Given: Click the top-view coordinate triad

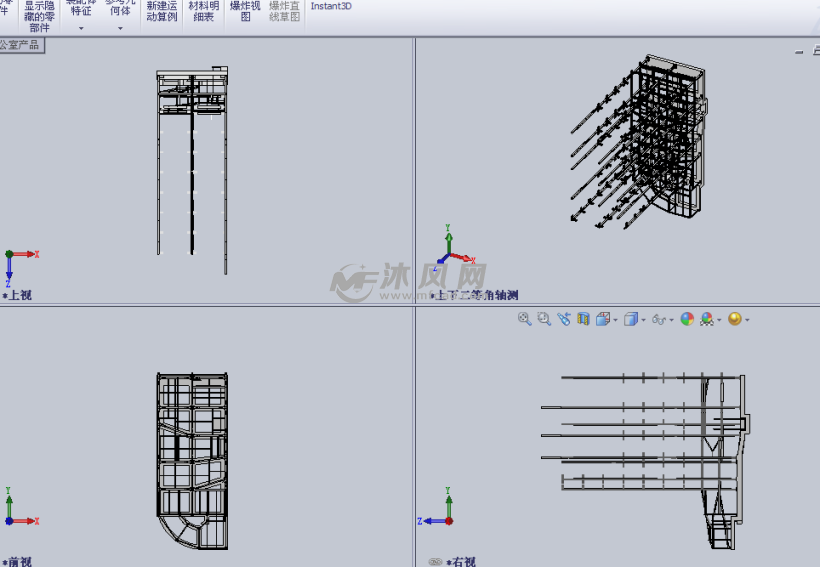Looking at the screenshot, I should 21,269.
